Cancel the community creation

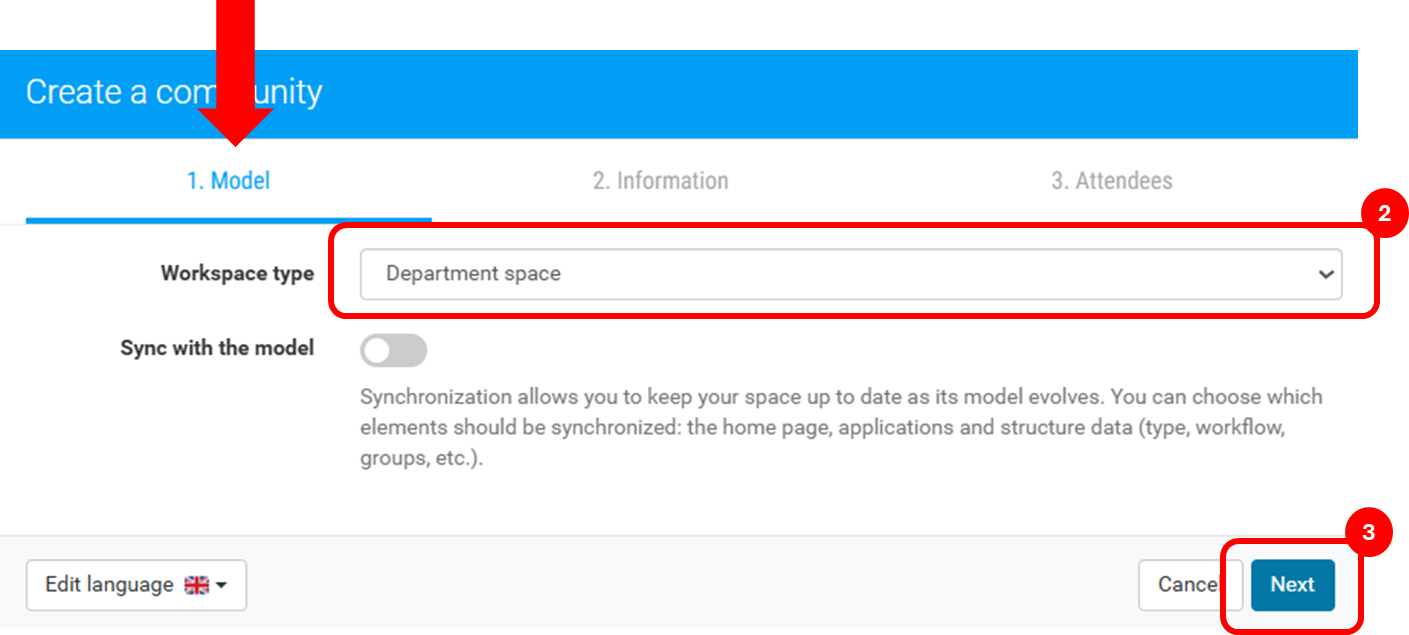1189,585
